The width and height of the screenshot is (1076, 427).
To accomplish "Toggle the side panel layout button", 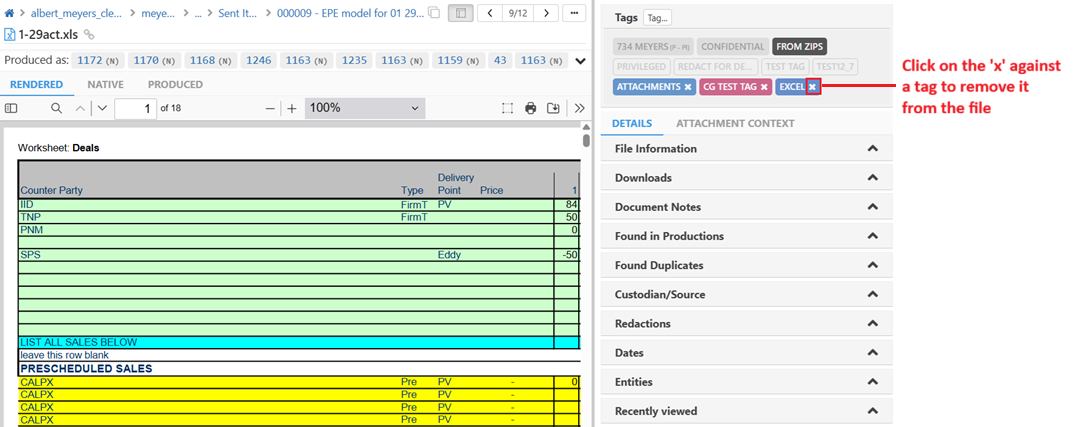I will click(460, 13).
